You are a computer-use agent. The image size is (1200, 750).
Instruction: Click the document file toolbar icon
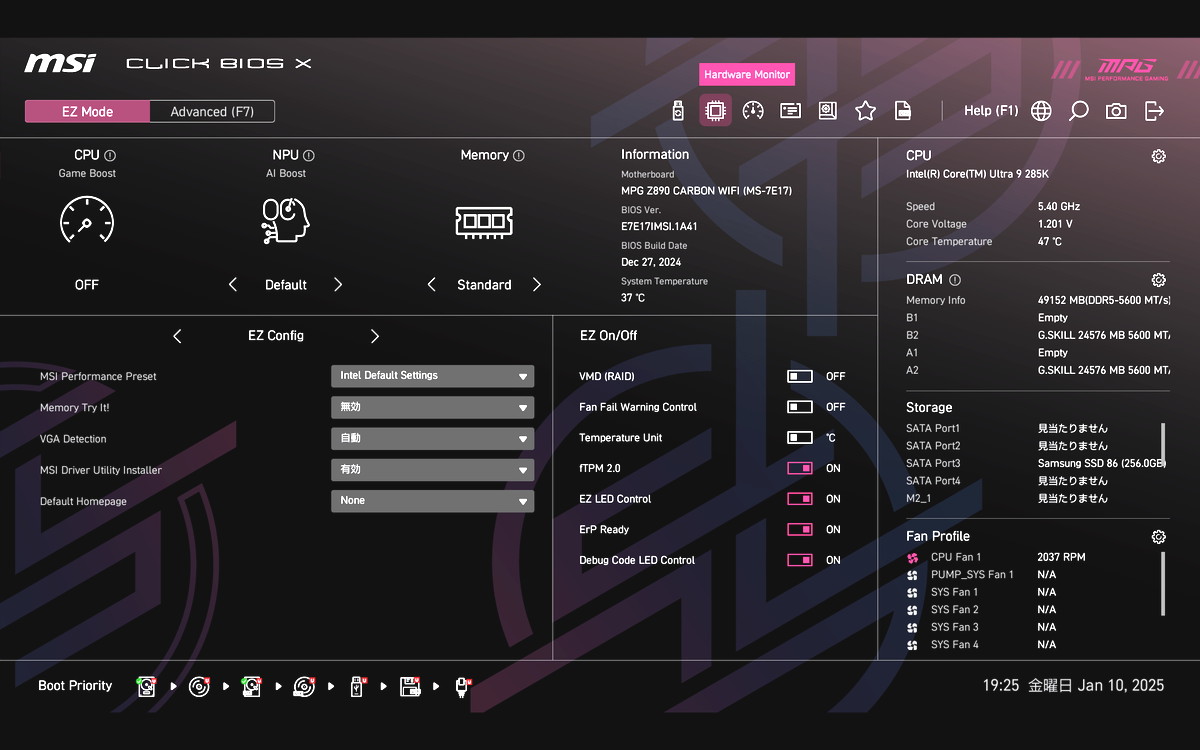tap(903, 111)
